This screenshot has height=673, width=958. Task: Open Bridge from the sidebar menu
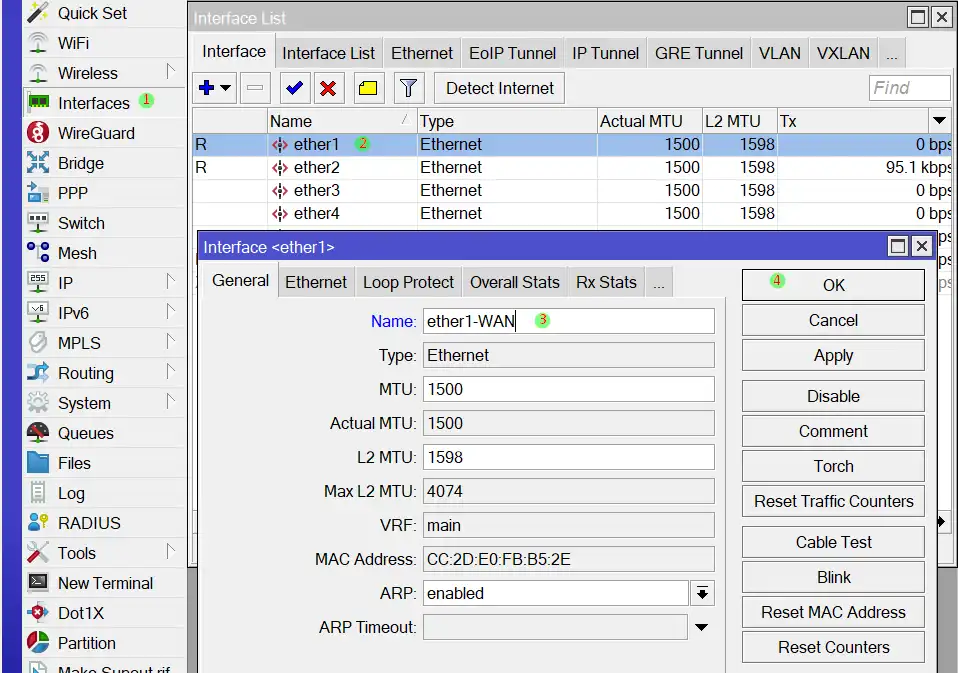click(80, 163)
